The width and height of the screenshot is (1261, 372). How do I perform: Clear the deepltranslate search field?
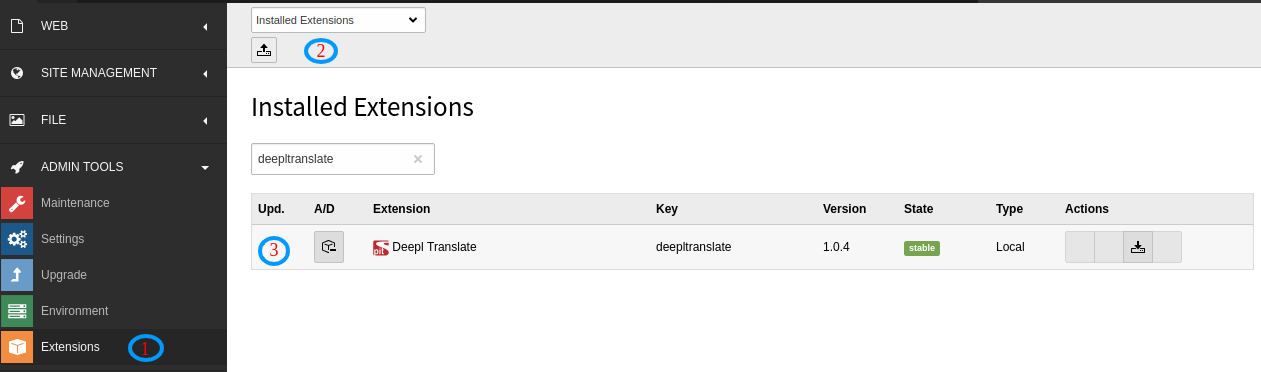coord(418,159)
